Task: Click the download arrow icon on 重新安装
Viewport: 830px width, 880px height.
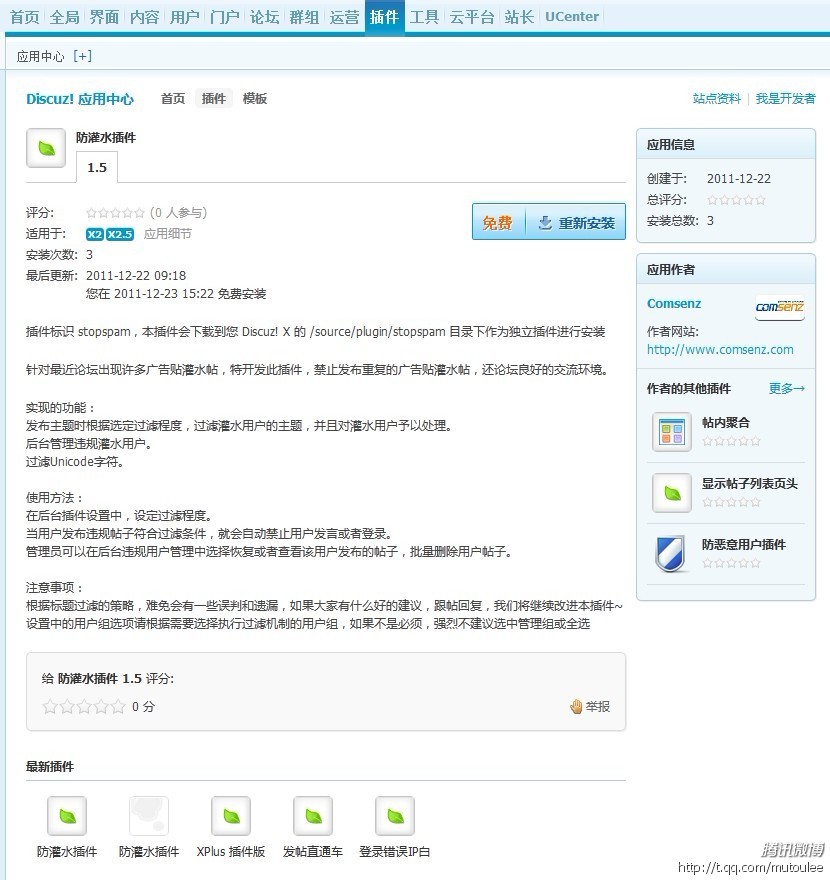Action: point(545,223)
